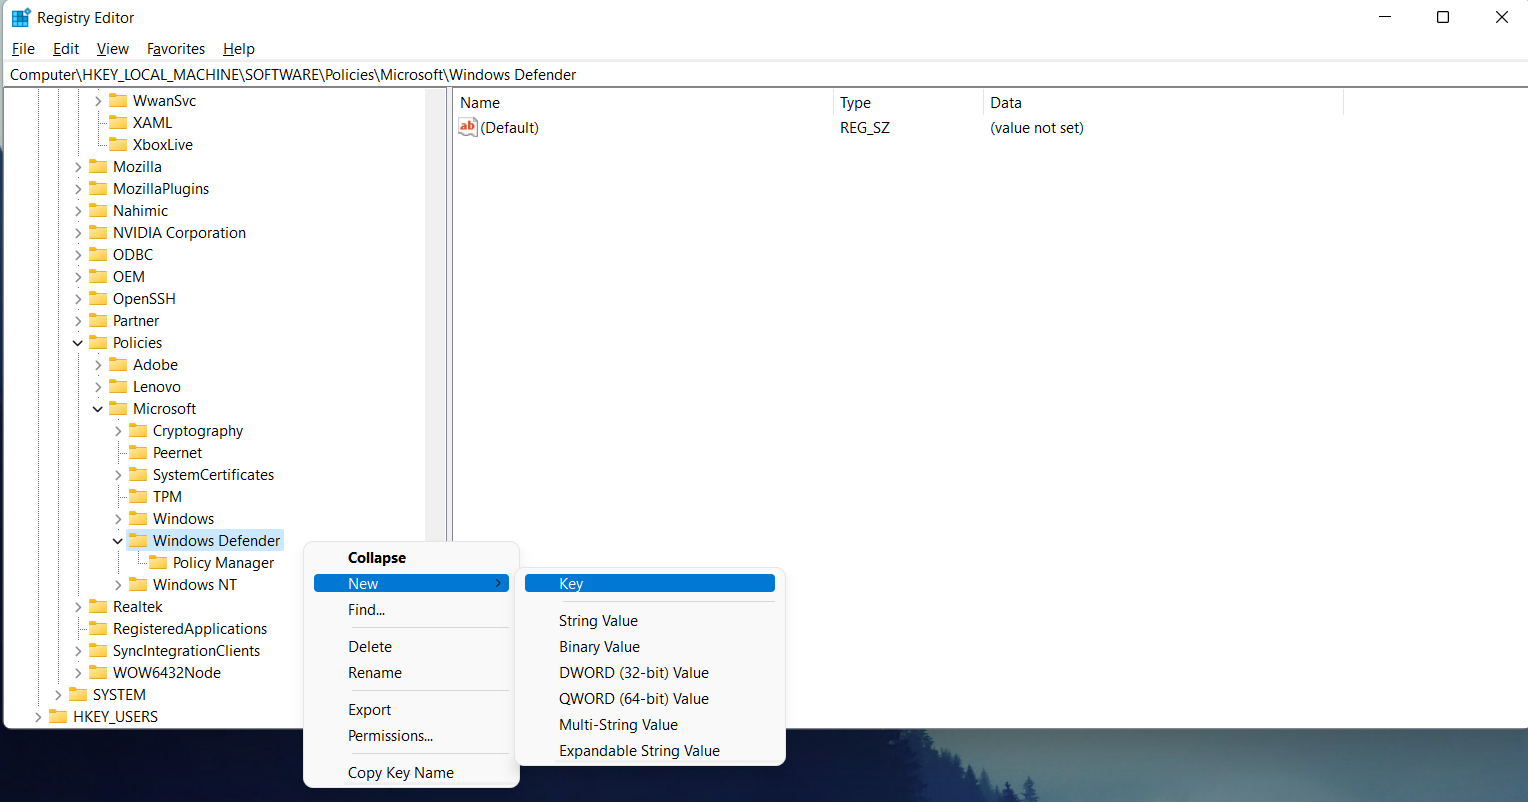The width and height of the screenshot is (1528, 802).
Task: Open the Favorites menu
Action: (175, 49)
